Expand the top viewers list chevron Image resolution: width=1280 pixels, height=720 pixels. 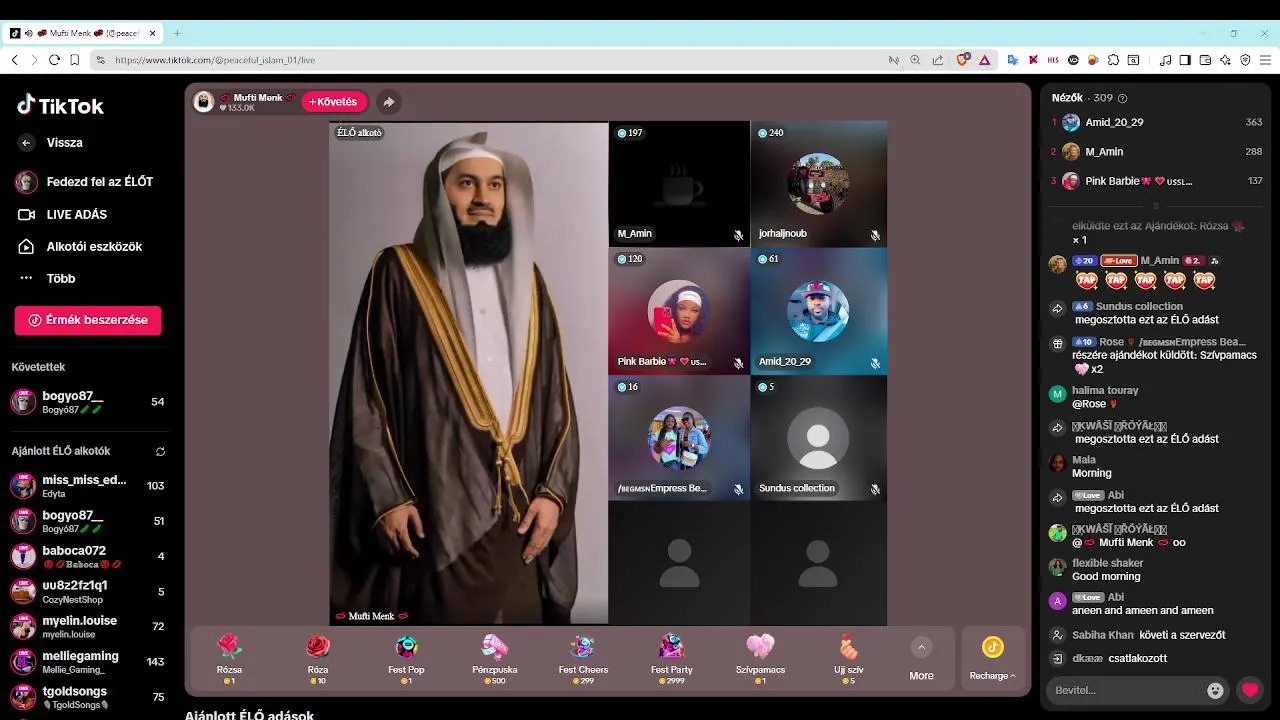(1155, 206)
